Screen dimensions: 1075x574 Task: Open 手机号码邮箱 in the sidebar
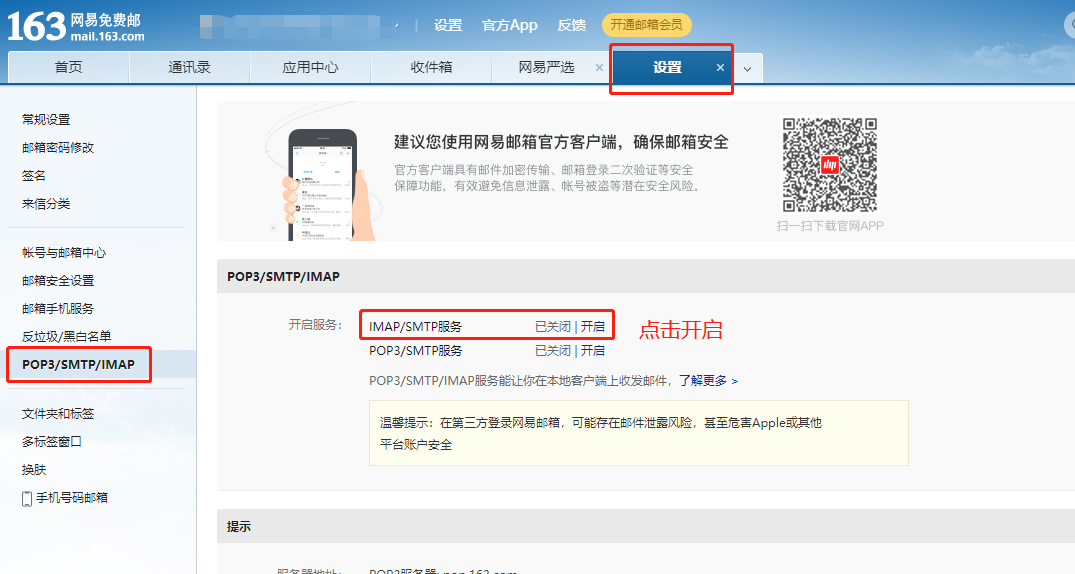click(72, 498)
